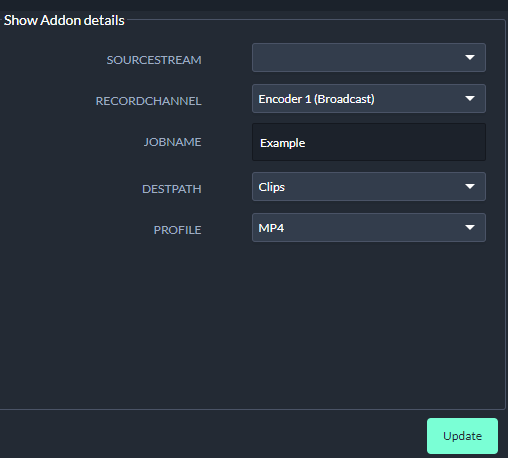Click the Update button

tap(462, 436)
